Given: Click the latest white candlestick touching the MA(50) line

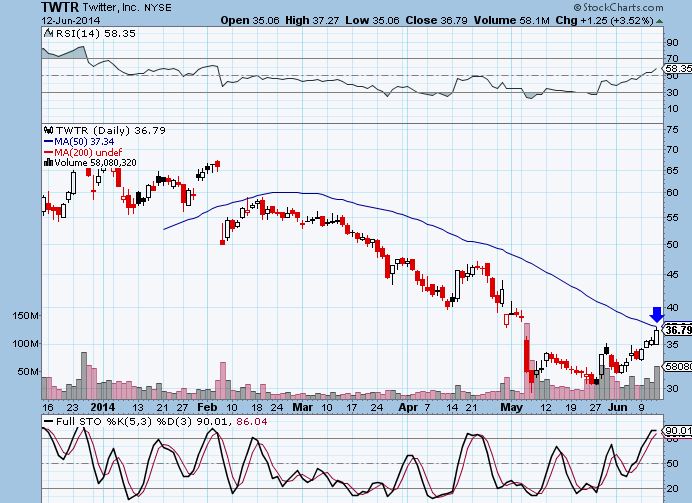Looking at the screenshot, I should pos(656,336).
